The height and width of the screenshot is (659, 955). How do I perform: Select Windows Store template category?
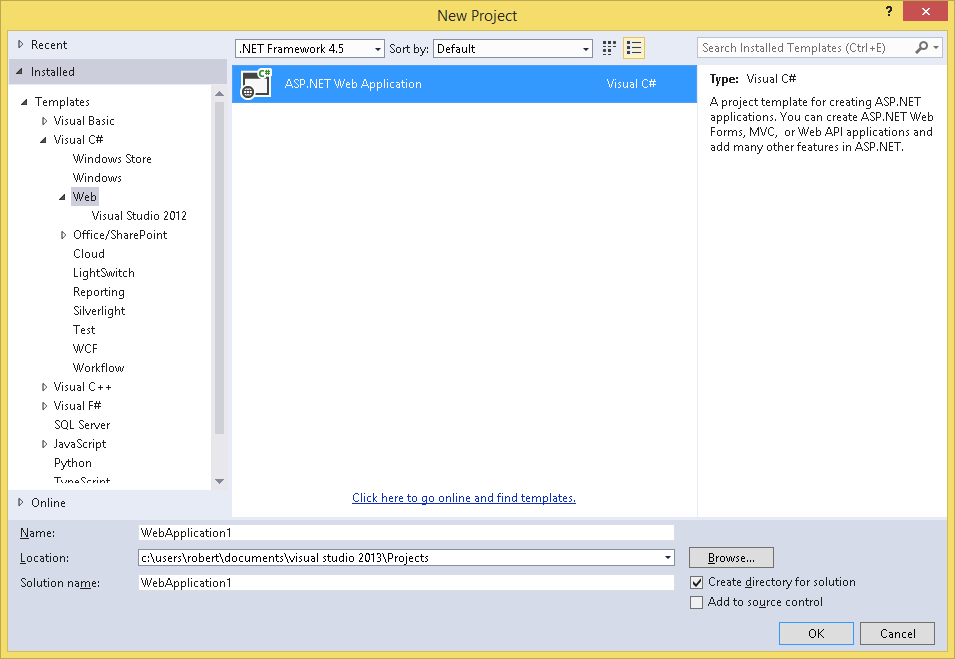pos(112,159)
